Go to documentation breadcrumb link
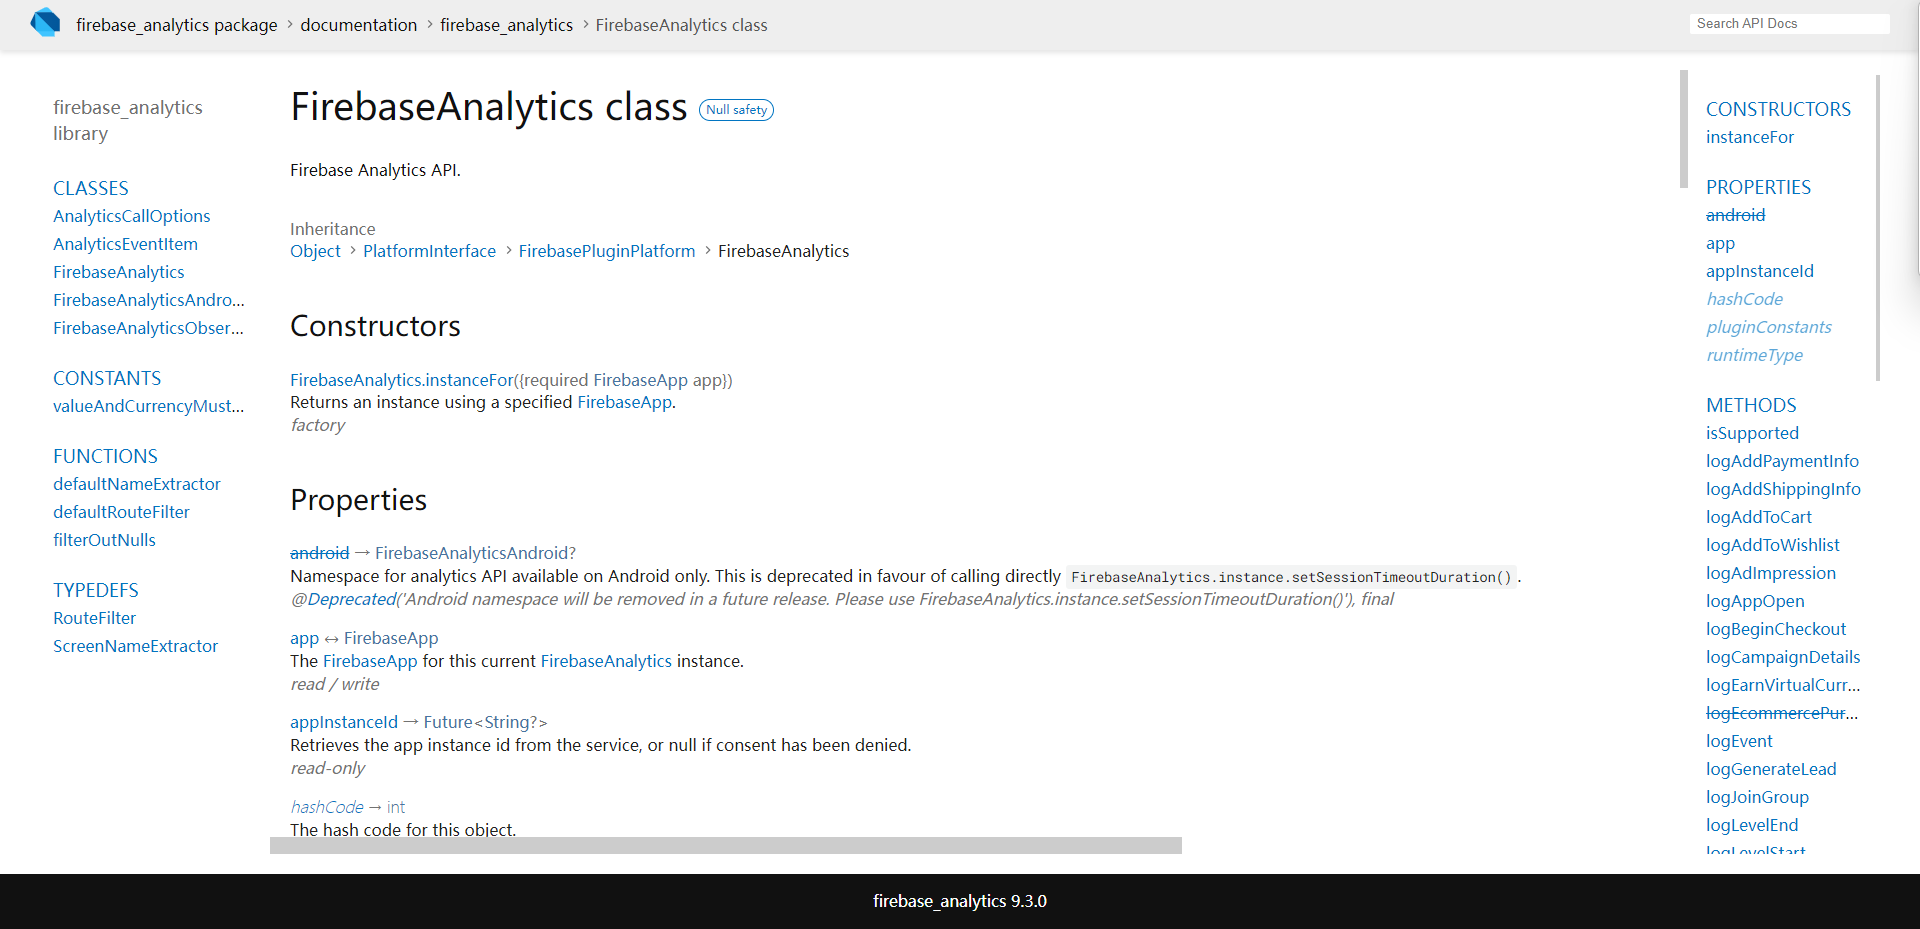The height and width of the screenshot is (929, 1920). click(x=359, y=25)
